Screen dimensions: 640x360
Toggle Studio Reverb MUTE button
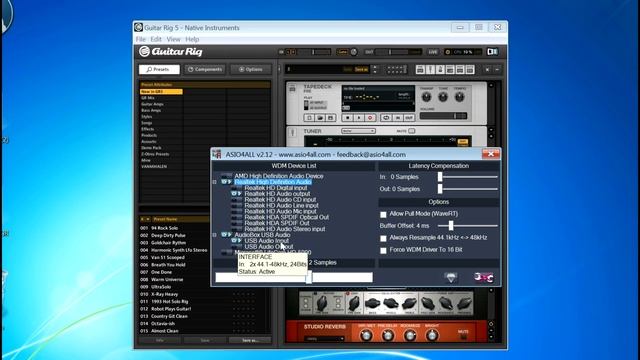[463, 336]
